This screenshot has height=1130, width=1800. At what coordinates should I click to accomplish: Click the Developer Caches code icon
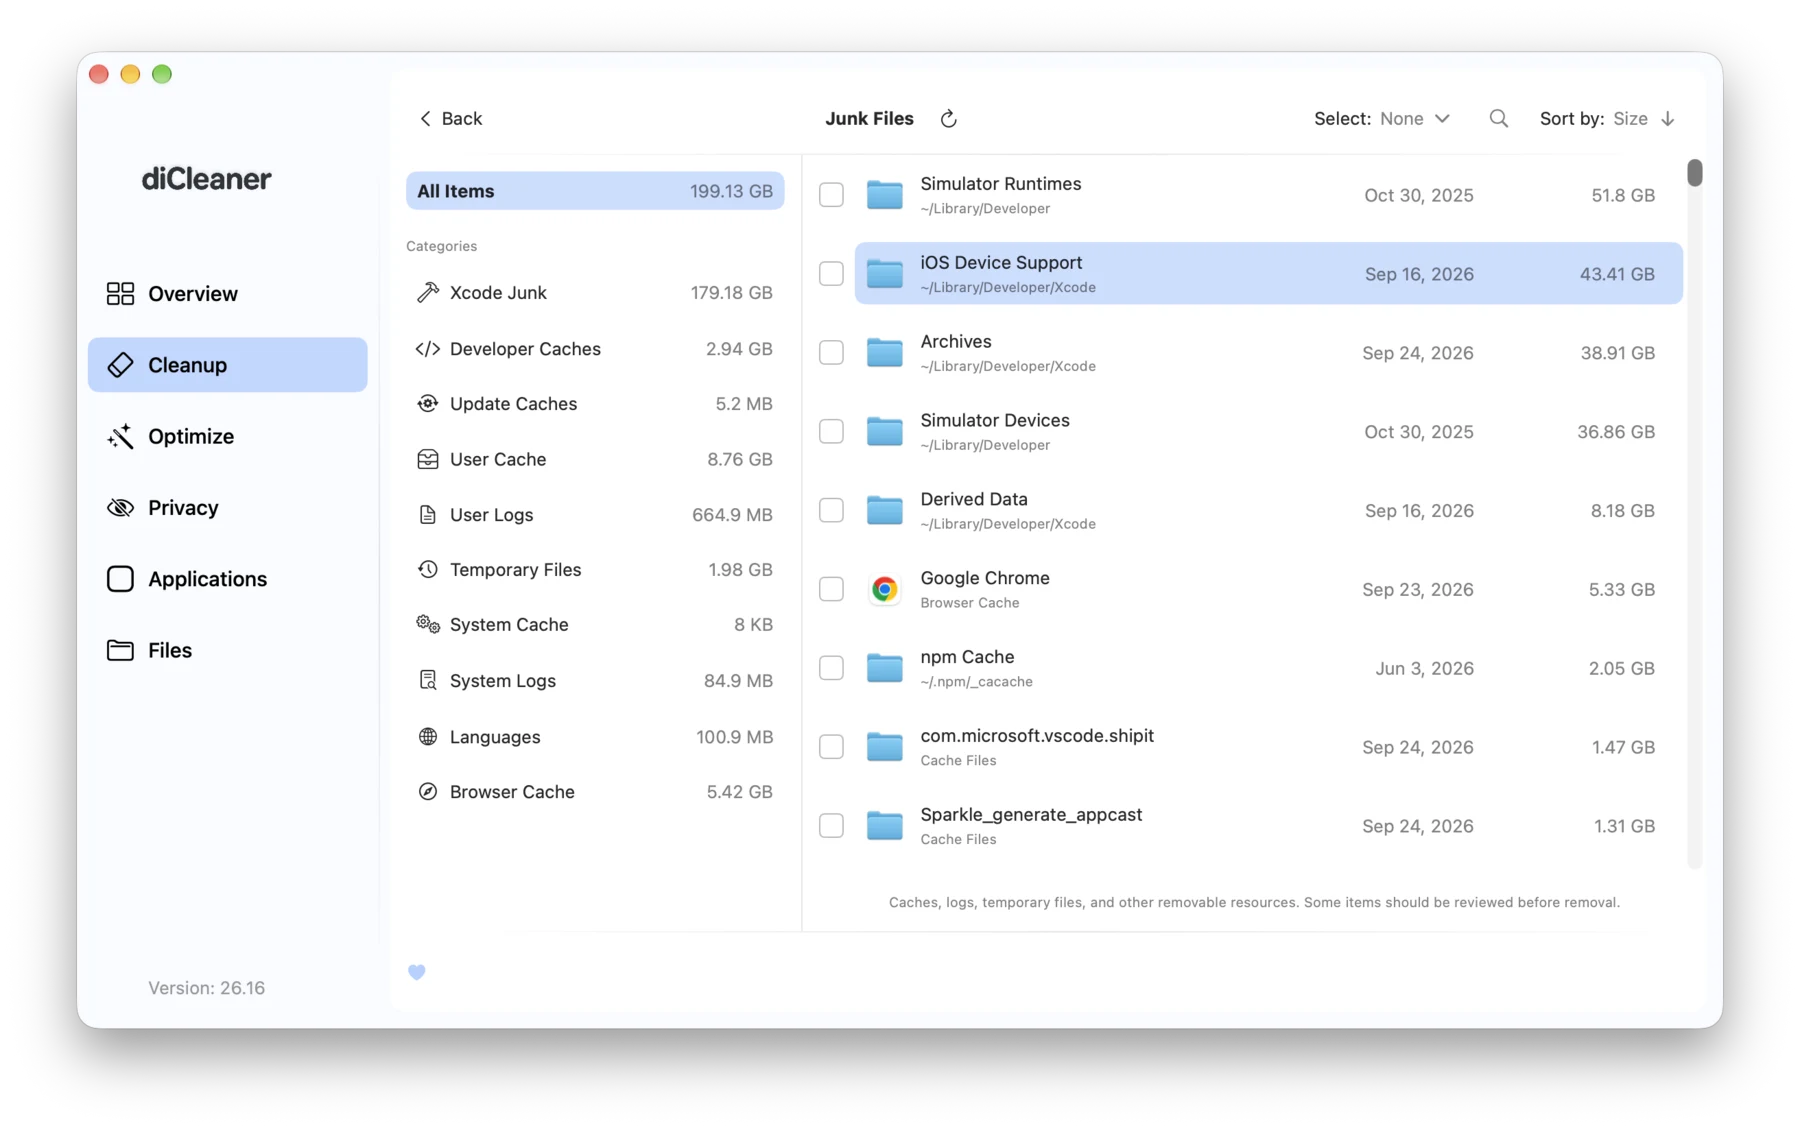point(428,348)
